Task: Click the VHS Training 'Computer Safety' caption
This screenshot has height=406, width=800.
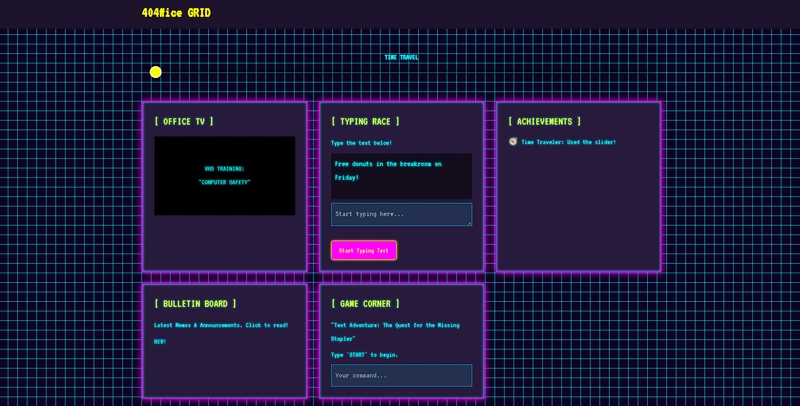Action: click(x=224, y=175)
